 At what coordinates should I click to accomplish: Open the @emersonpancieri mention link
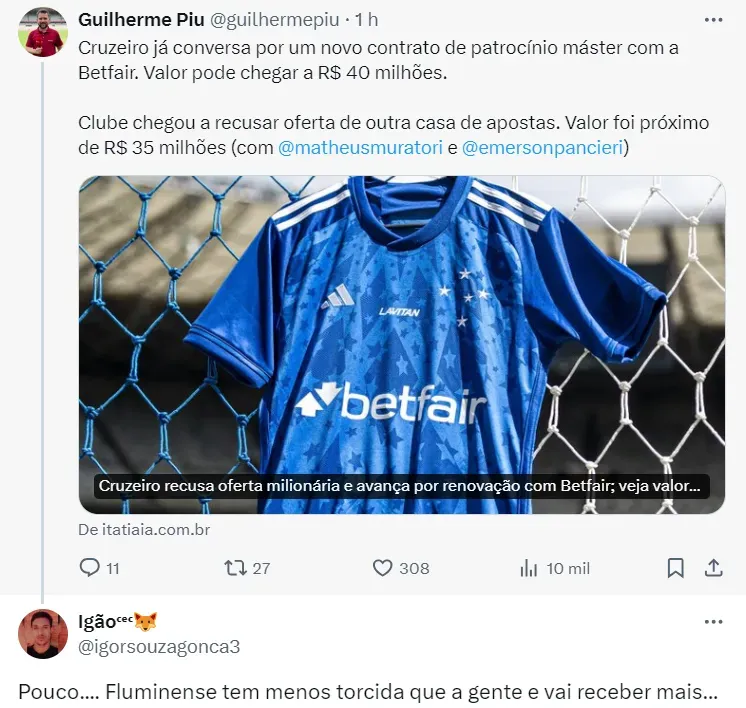[542, 148]
